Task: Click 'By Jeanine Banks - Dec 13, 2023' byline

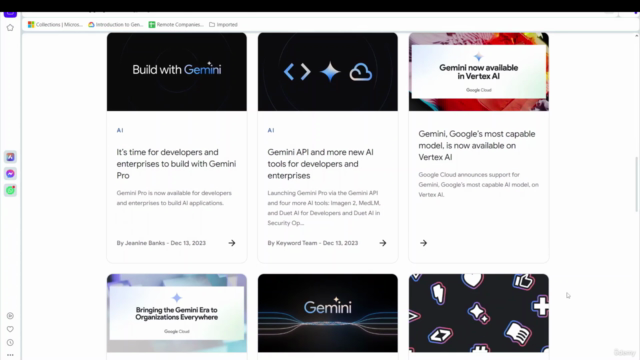Action: click(x=161, y=243)
